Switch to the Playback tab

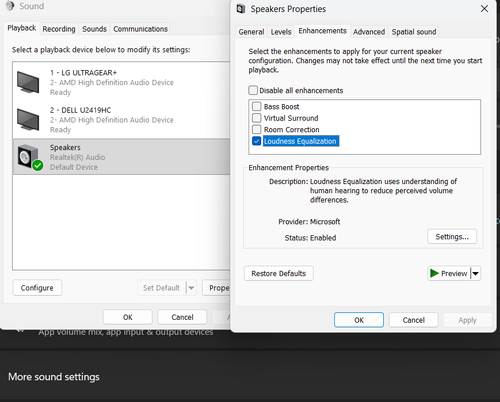coord(22,28)
